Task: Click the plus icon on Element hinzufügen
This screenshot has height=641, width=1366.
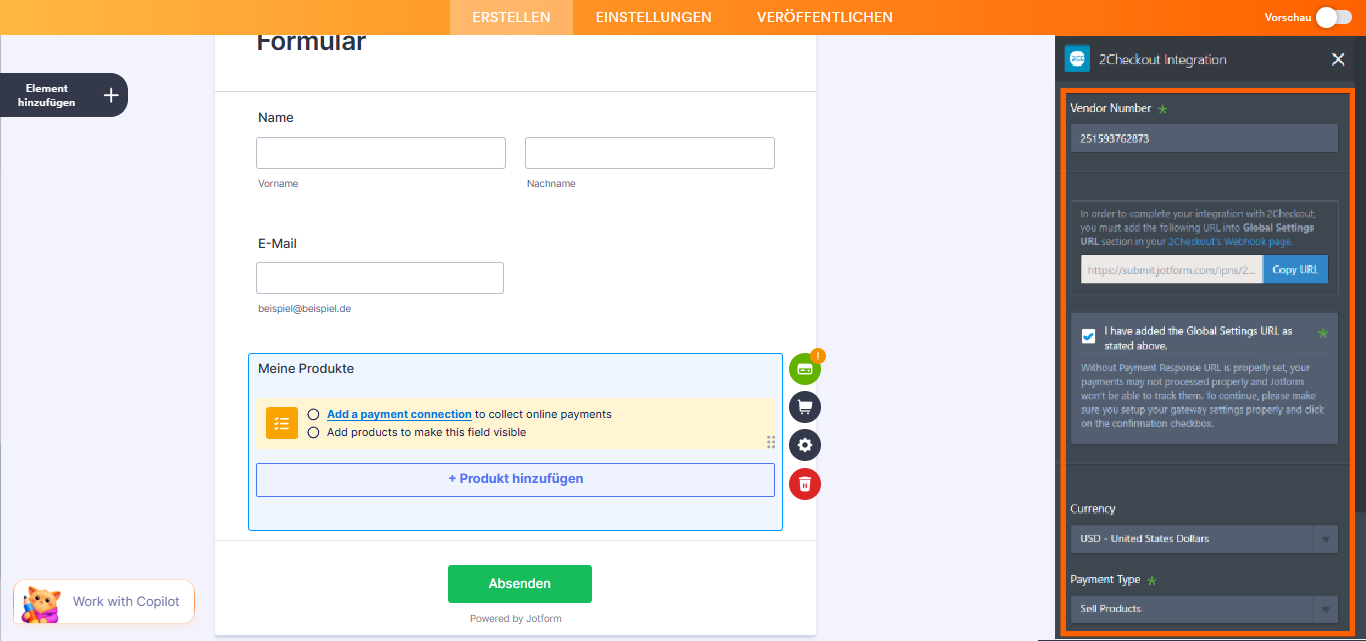Action: (x=108, y=94)
